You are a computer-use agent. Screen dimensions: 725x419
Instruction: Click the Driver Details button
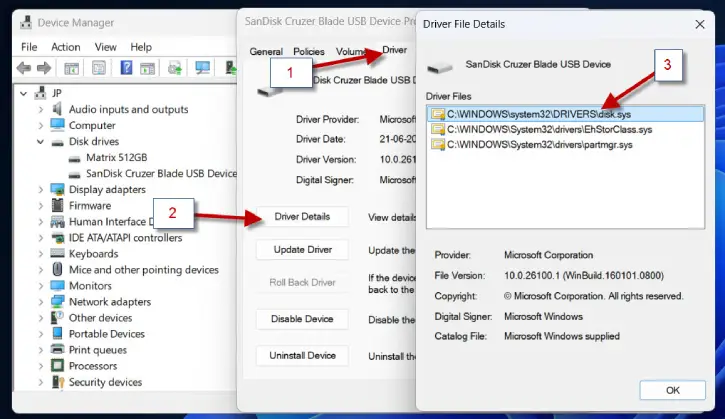click(x=302, y=216)
